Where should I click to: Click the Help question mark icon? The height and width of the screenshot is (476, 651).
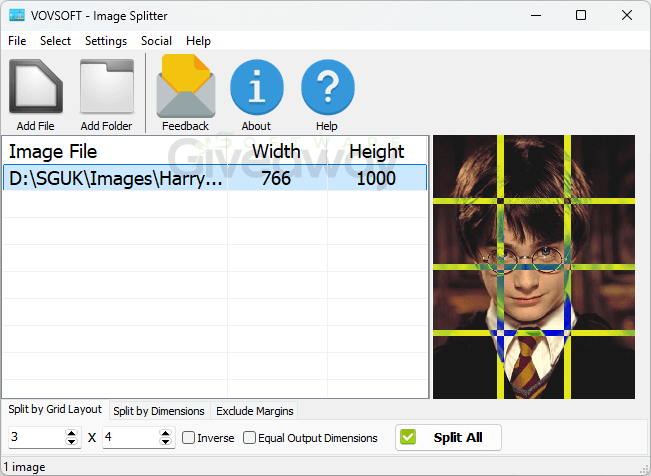click(328, 87)
